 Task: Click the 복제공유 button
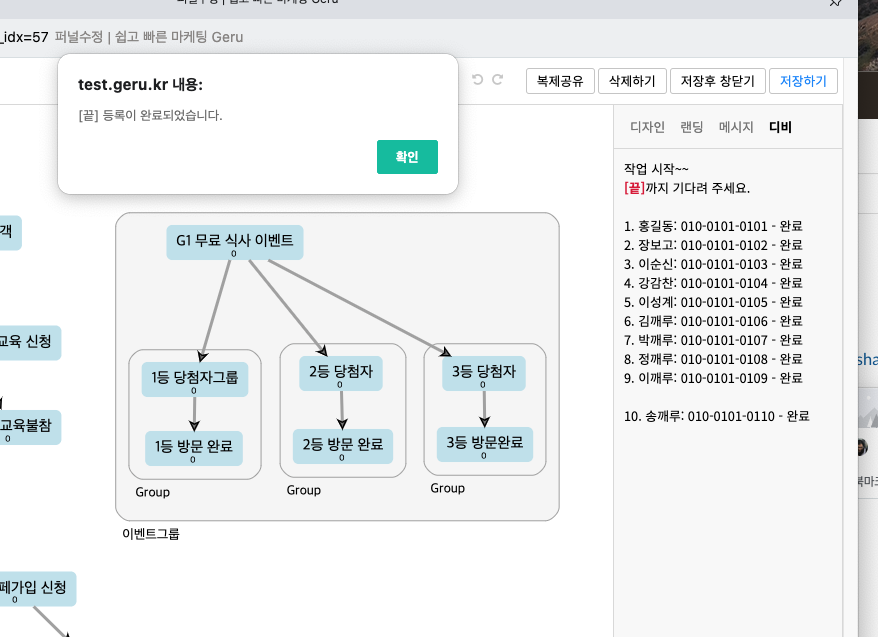pos(560,81)
